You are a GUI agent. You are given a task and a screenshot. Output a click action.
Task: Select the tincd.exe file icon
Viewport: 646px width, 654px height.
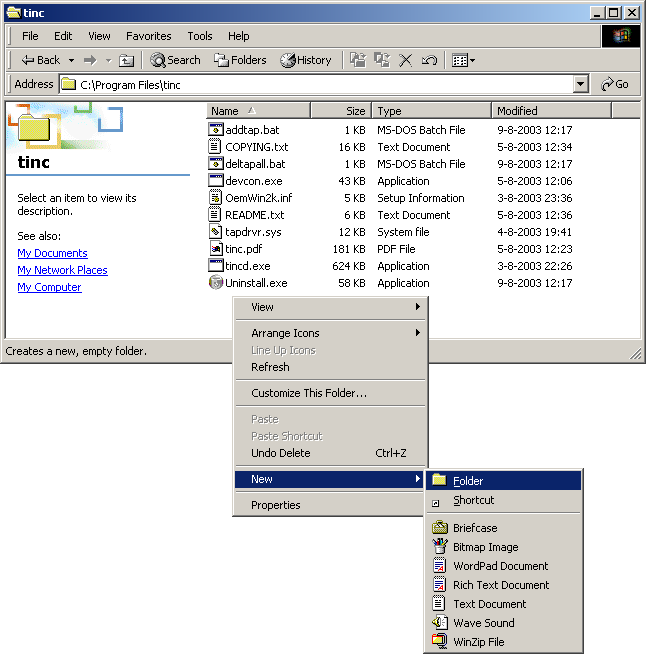pyautogui.click(x=216, y=266)
